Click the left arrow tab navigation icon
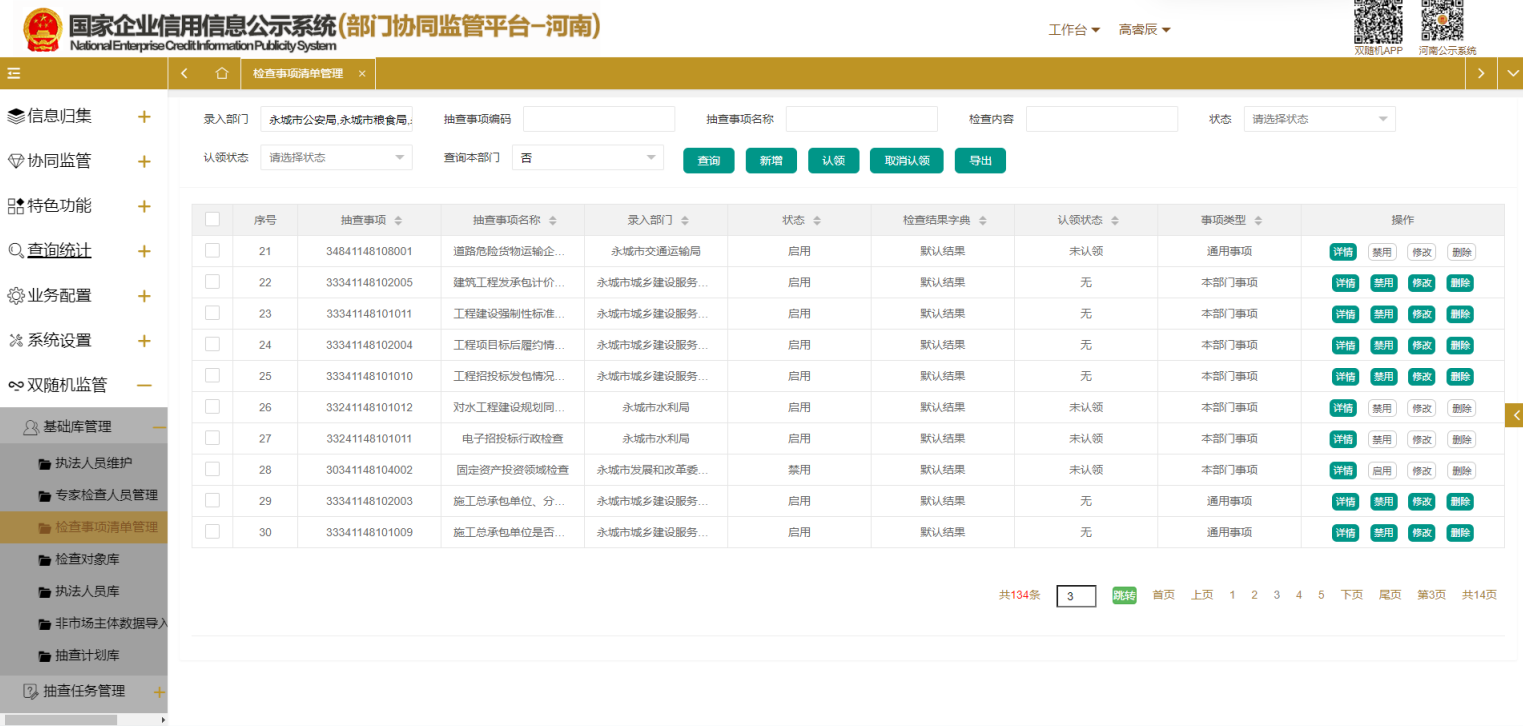The height and width of the screenshot is (726, 1523). coord(185,73)
